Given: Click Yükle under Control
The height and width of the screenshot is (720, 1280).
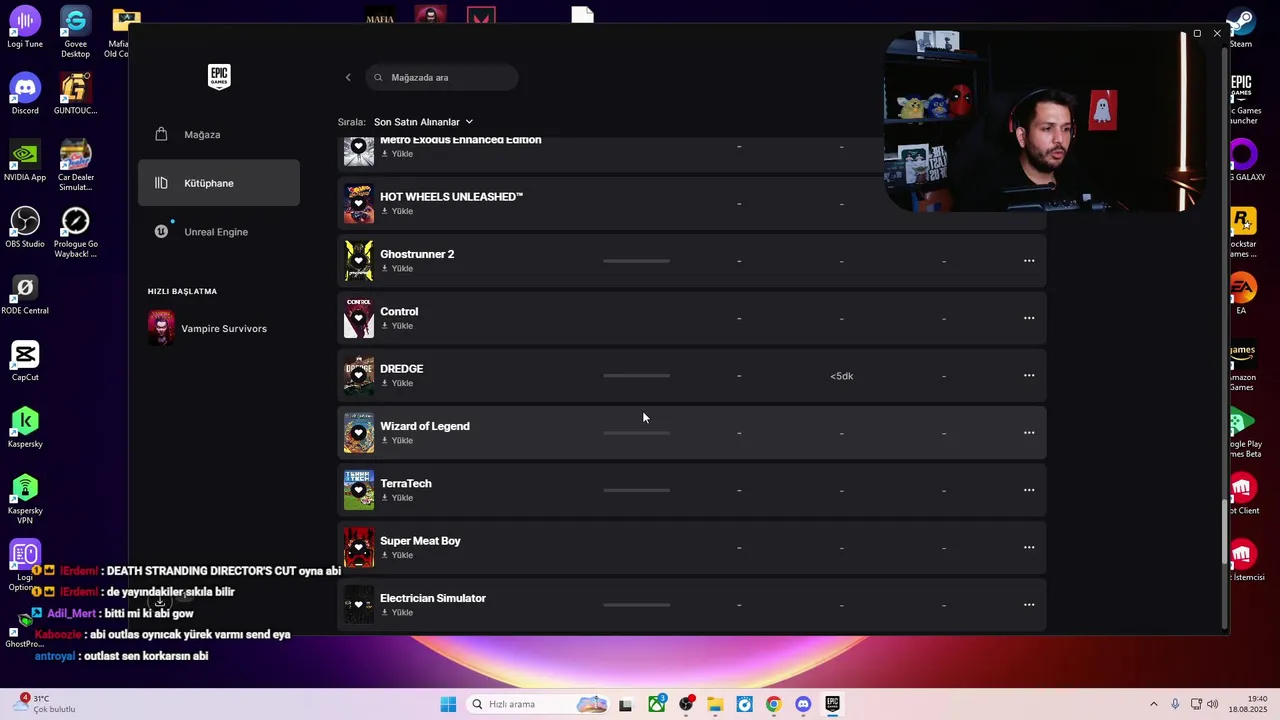Looking at the screenshot, I should (397, 326).
